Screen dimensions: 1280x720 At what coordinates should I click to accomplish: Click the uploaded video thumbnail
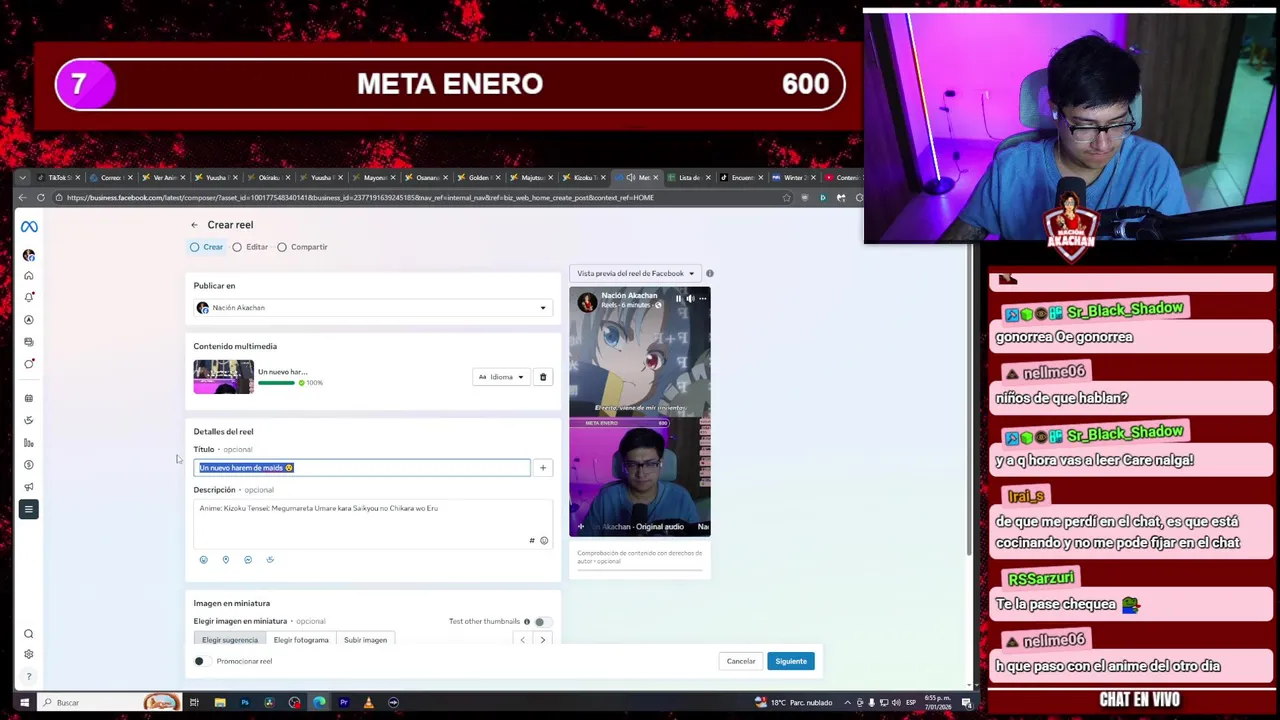[224, 377]
